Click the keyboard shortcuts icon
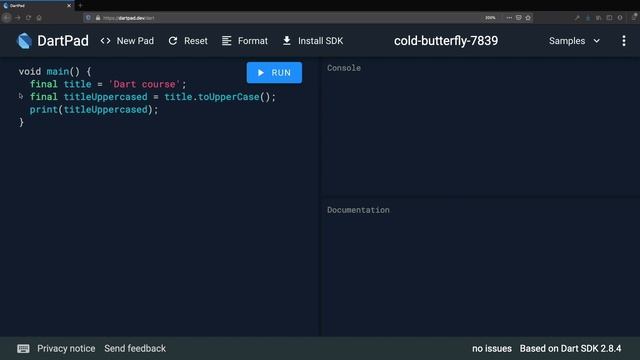This screenshot has height=360, width=640. [x=23, y=349]
